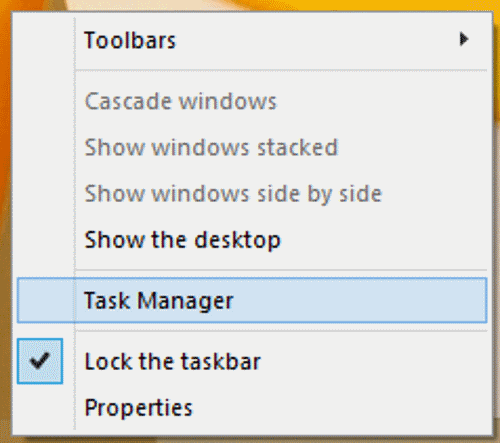Select Cascade windows

click(252, 101)
